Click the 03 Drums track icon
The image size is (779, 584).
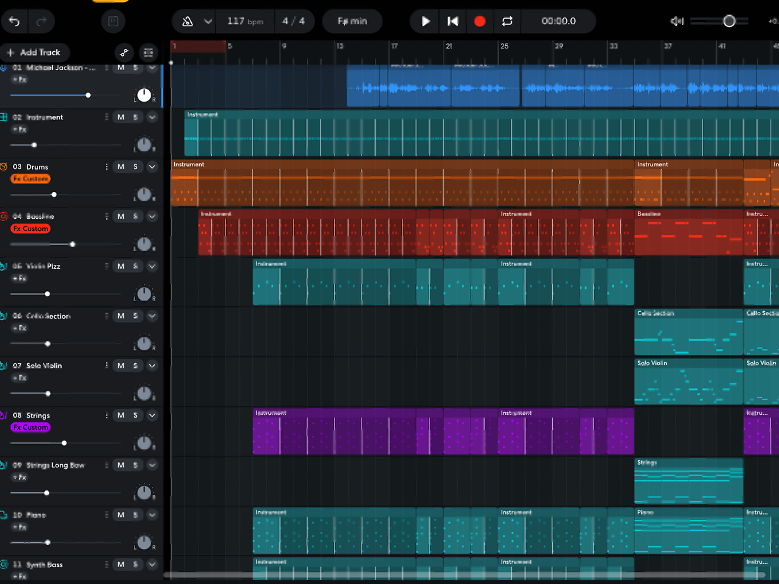(3, 167)
